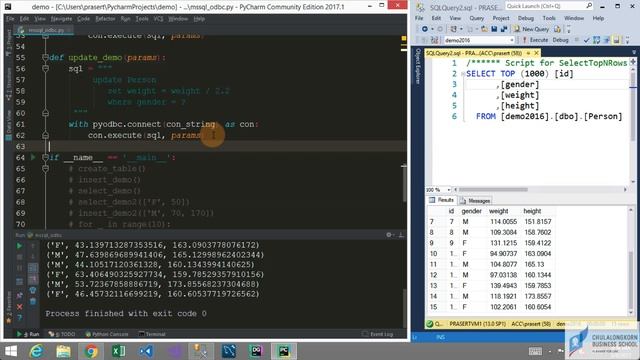Click the gender column header in results
The height and width of the screenshot is (360, 640).
471,211
